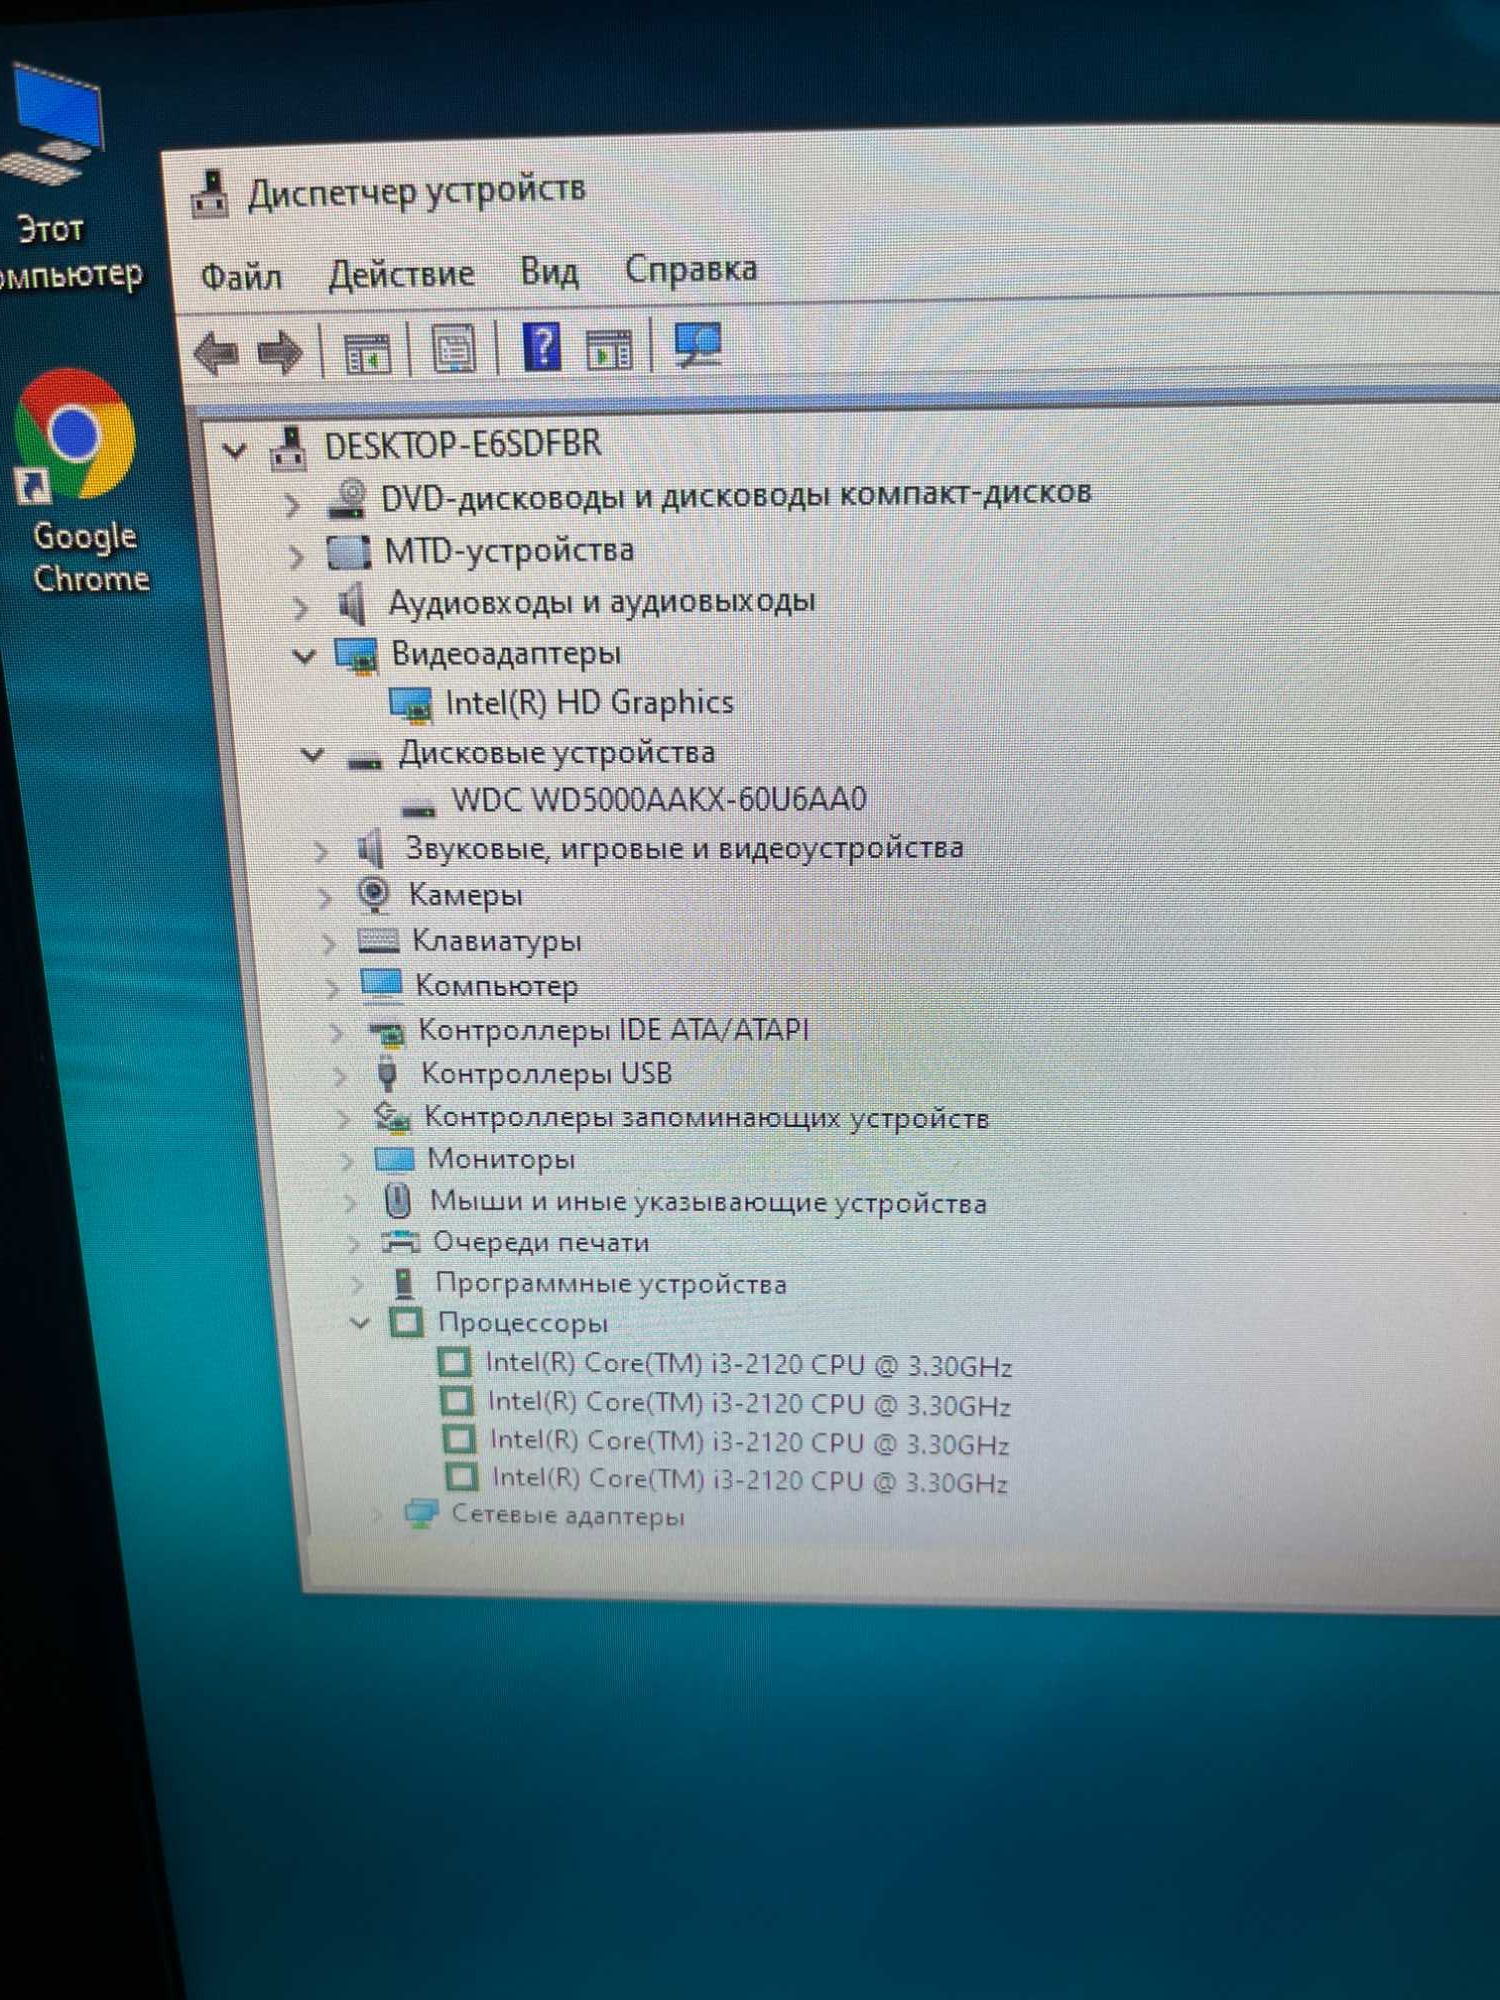Select Мыши и иные указывающие устройства label
1500x2000 pixels.
pos(708,1202)
